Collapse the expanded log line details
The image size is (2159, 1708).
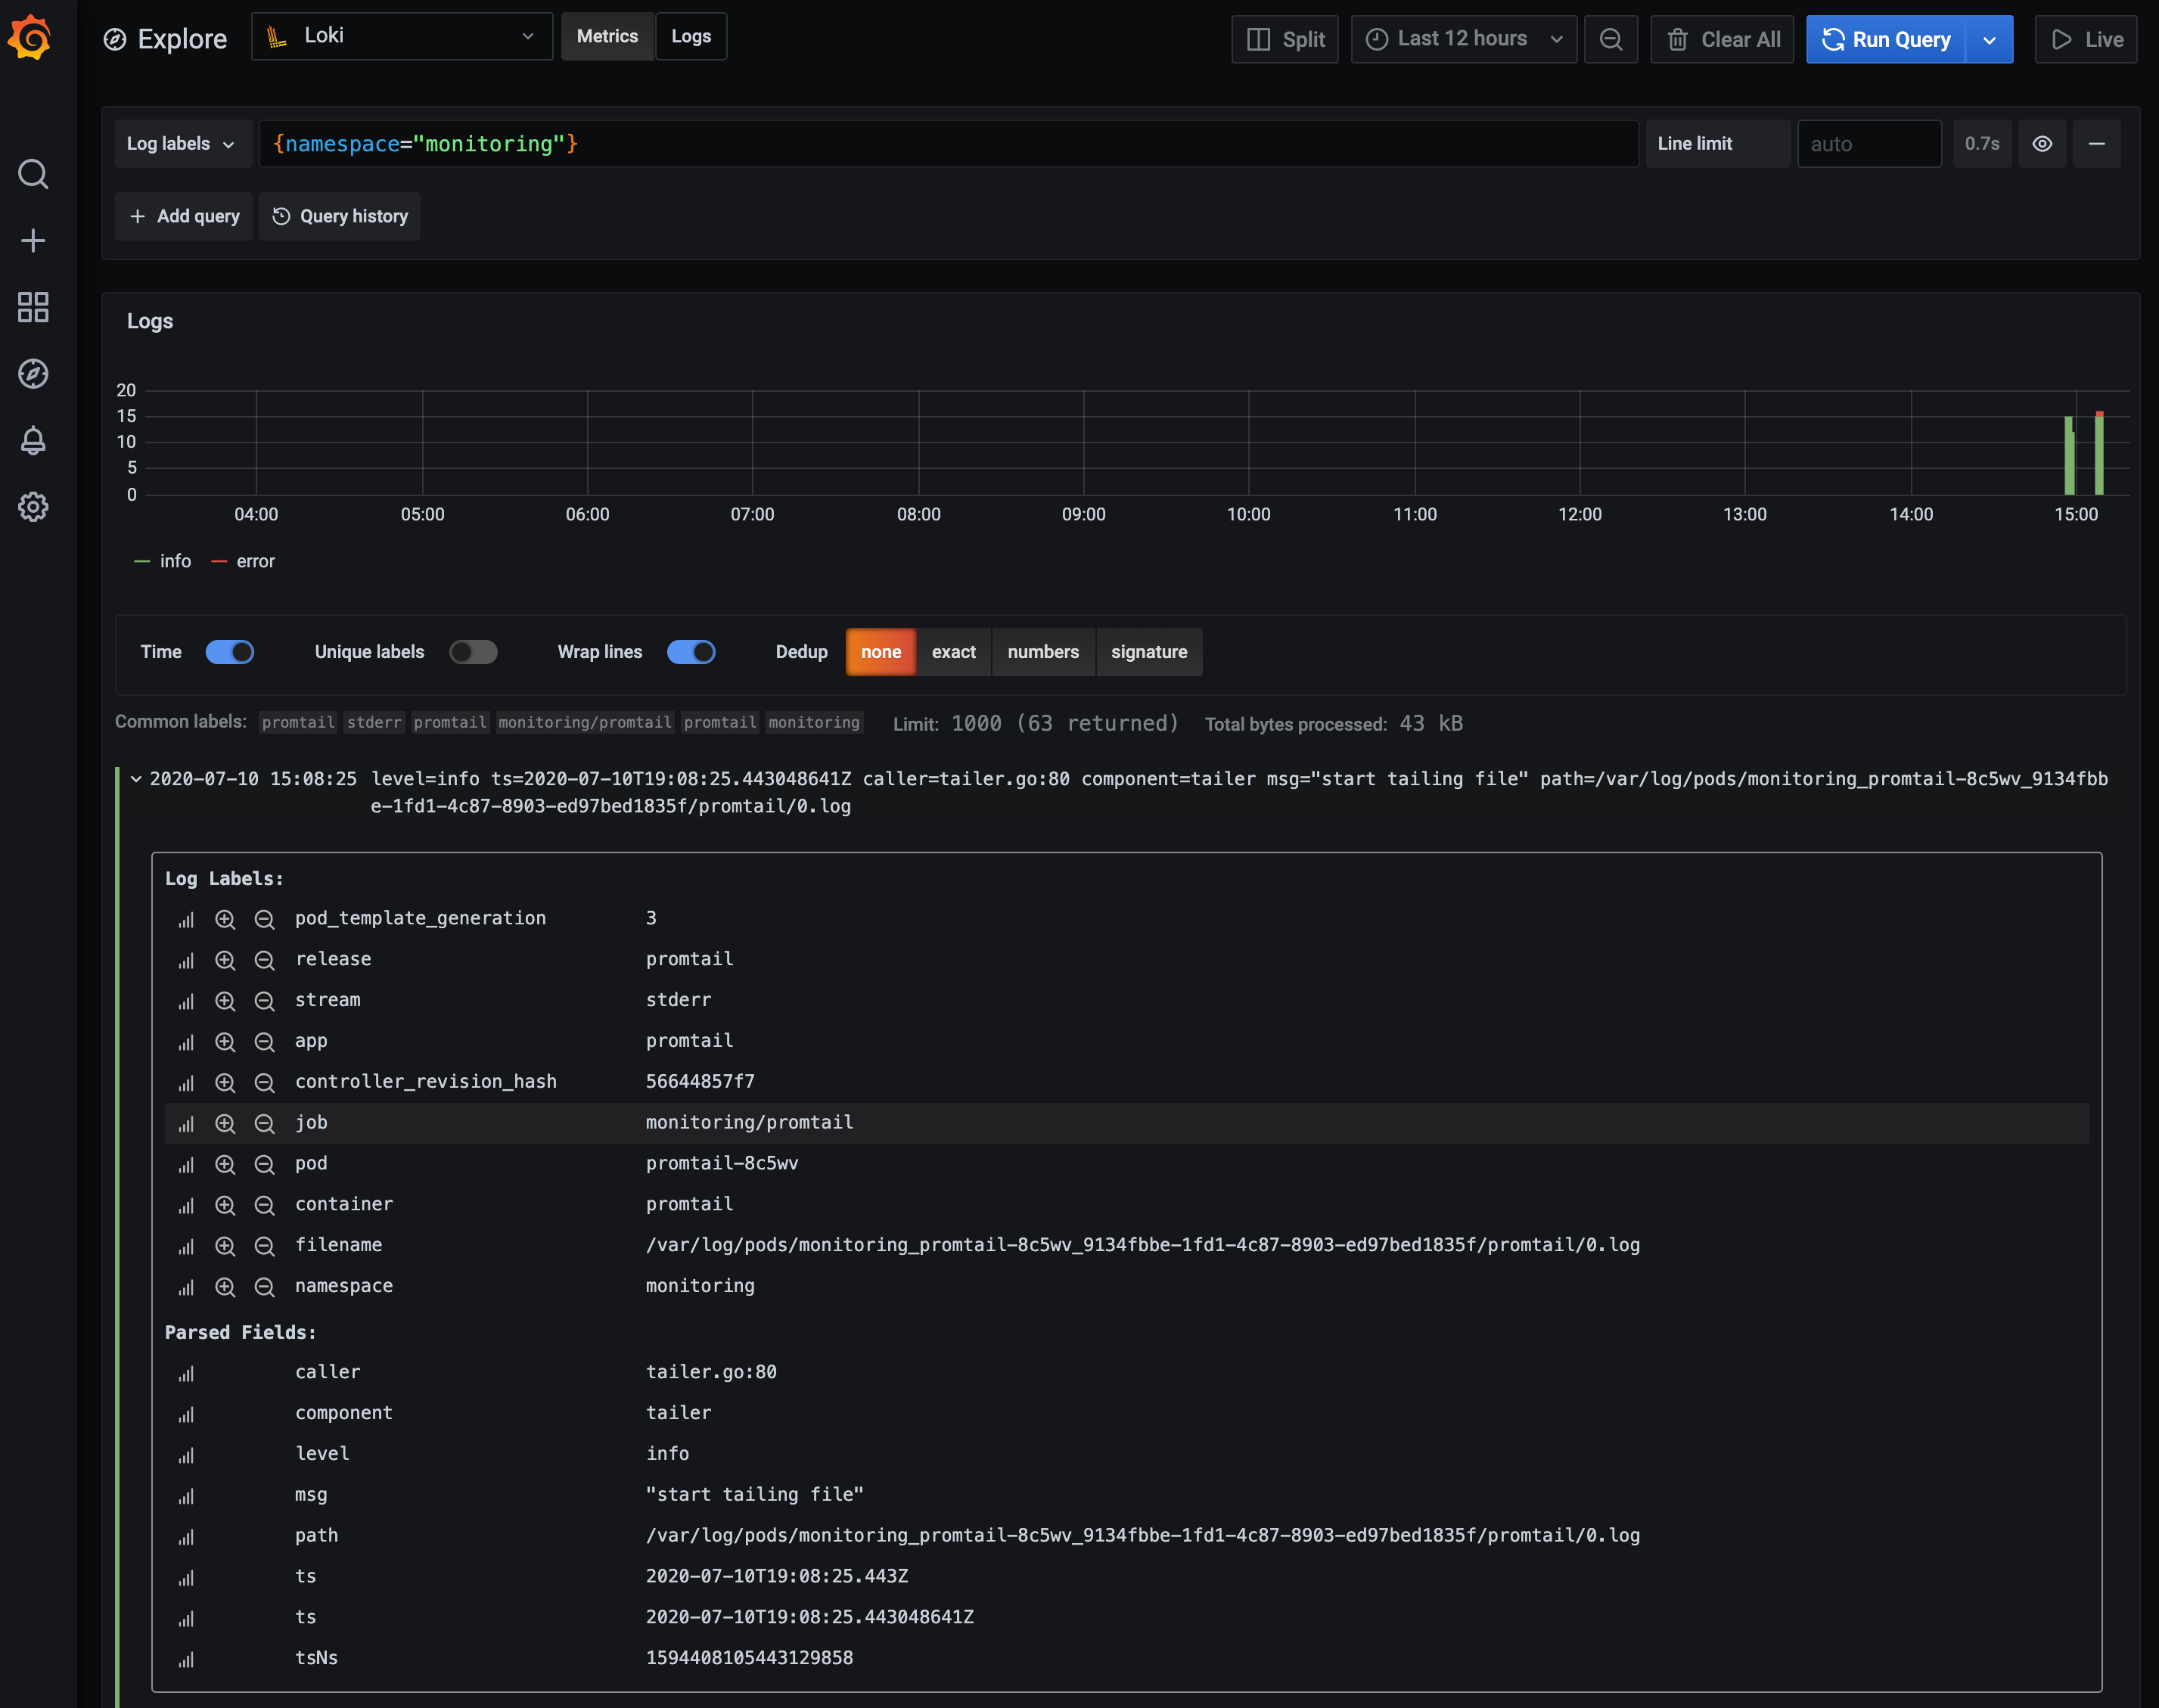click(x=136, y=779)
